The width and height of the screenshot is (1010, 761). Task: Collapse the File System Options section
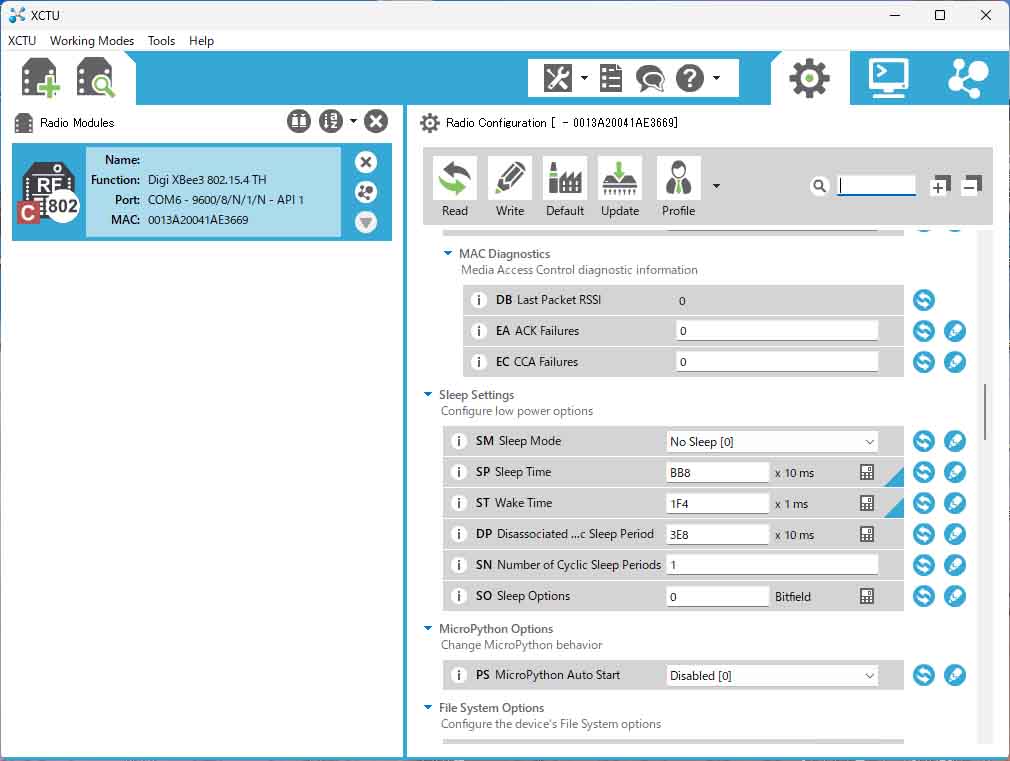[428, 708]
